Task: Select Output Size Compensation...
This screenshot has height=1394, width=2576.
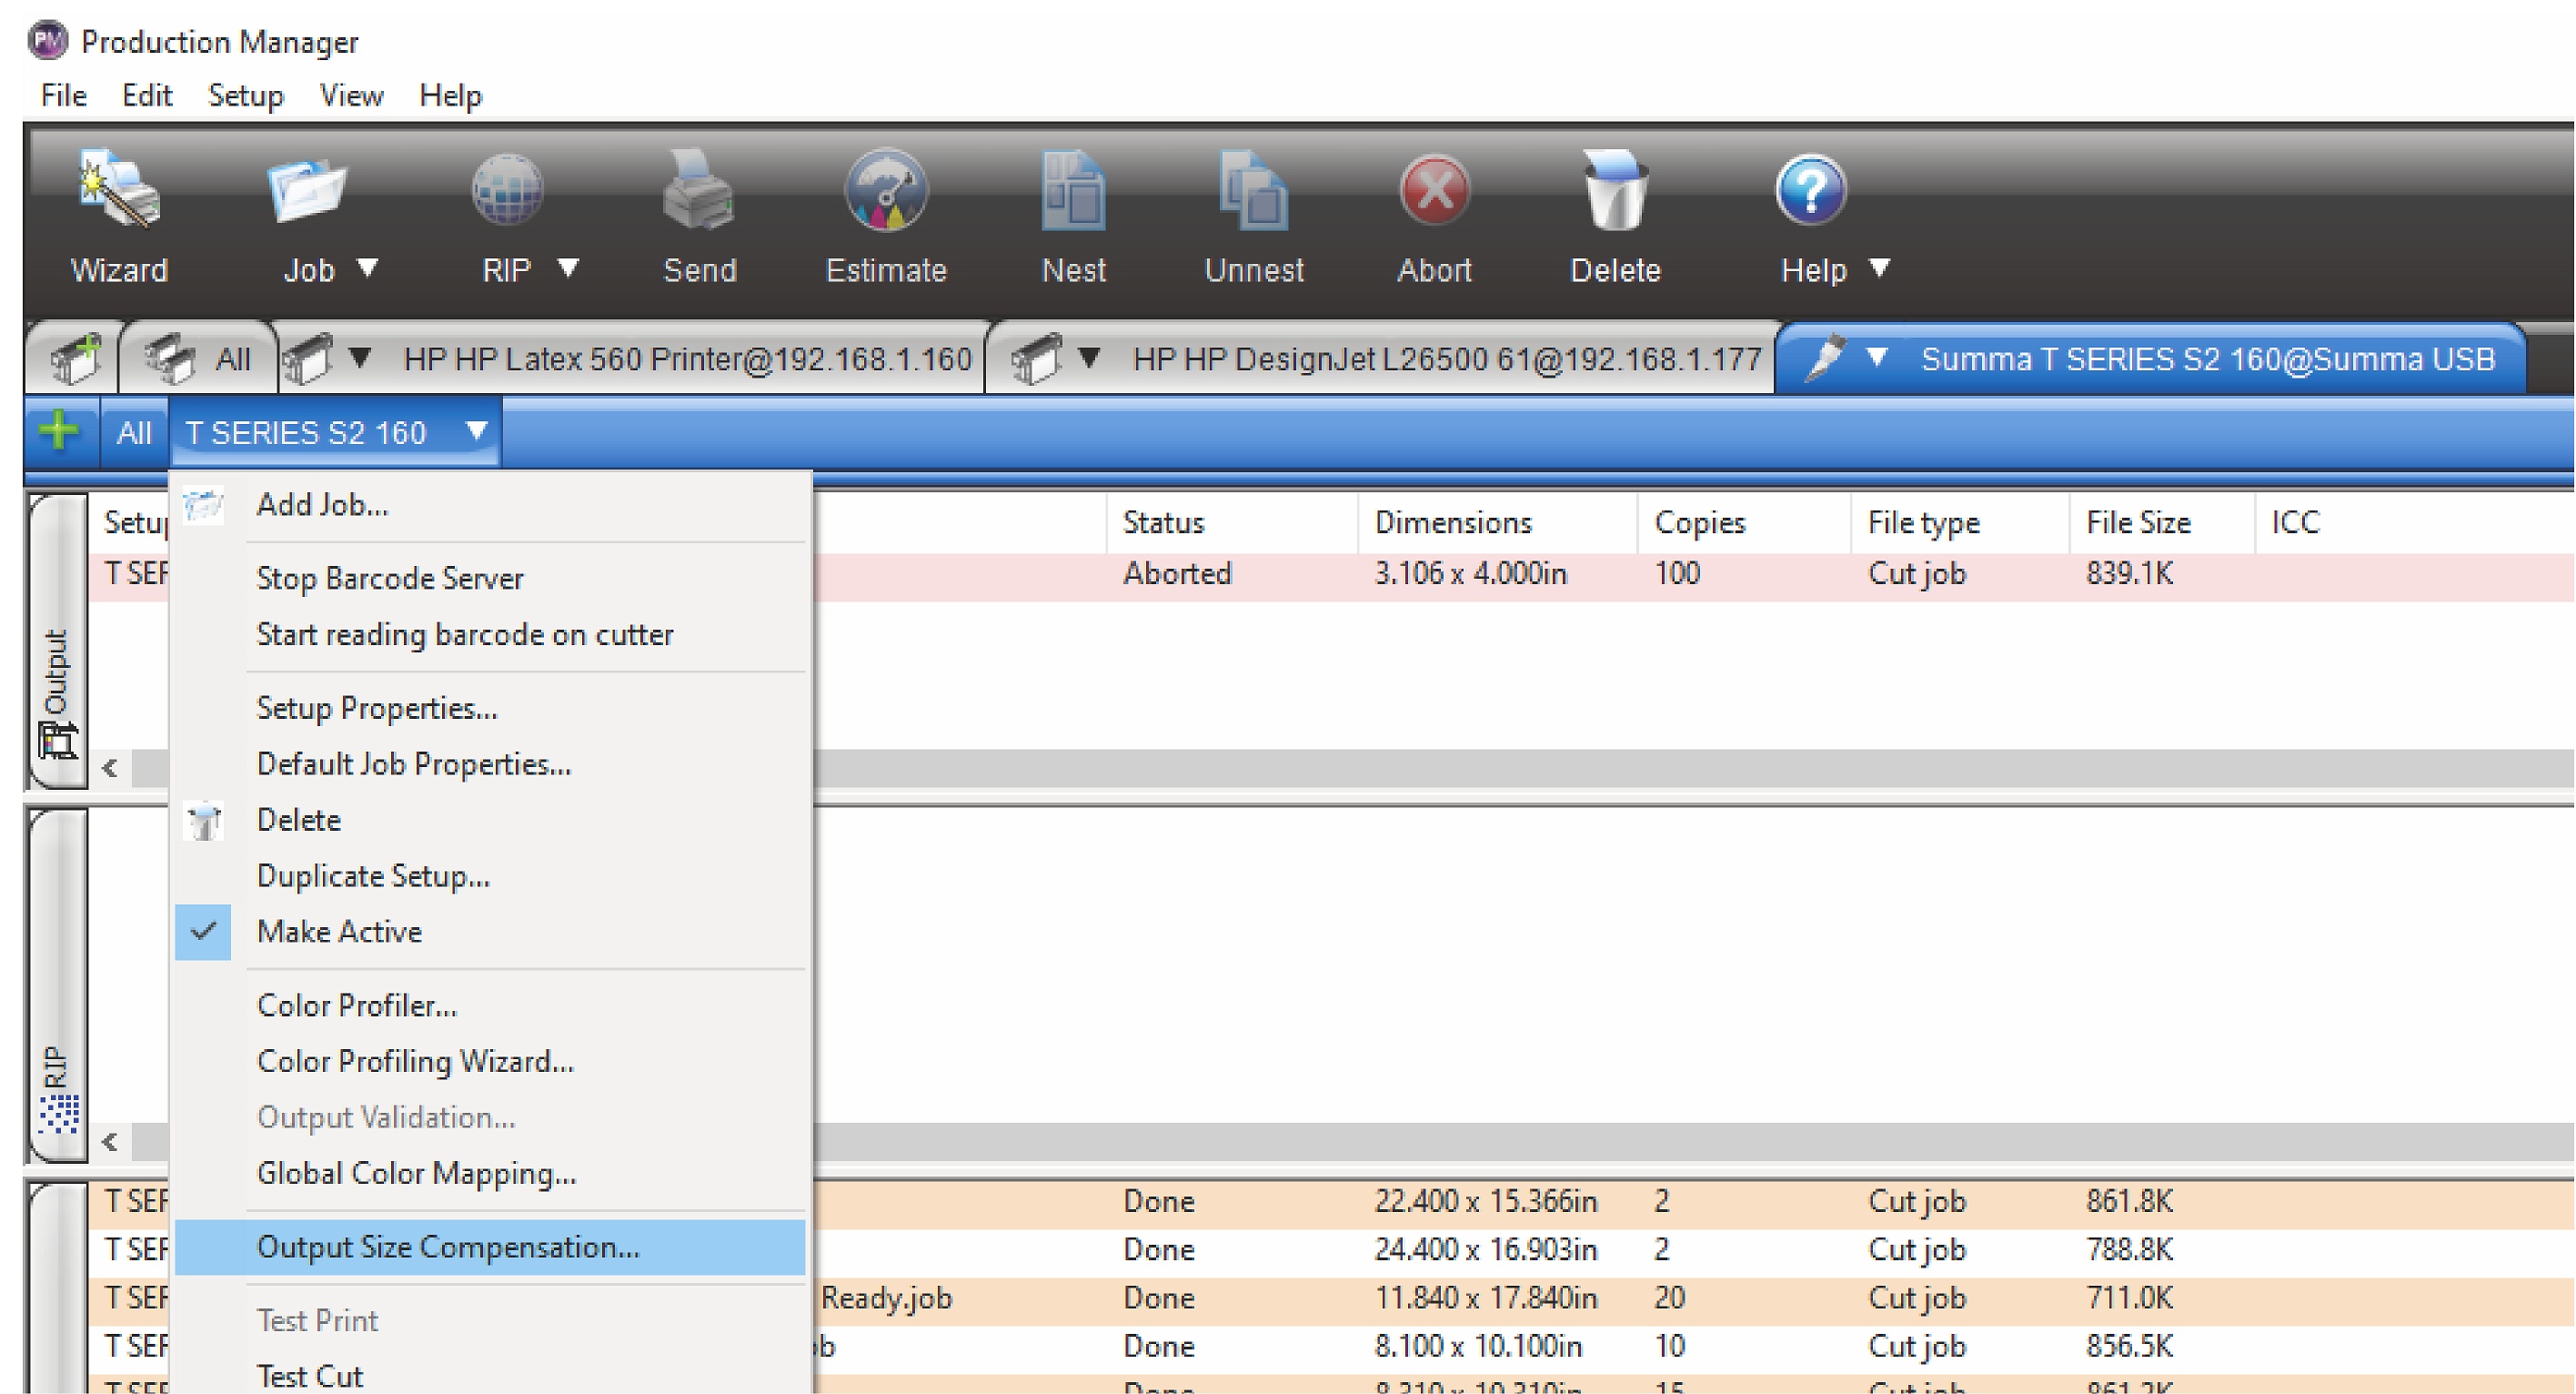Action: point(490,1247)
